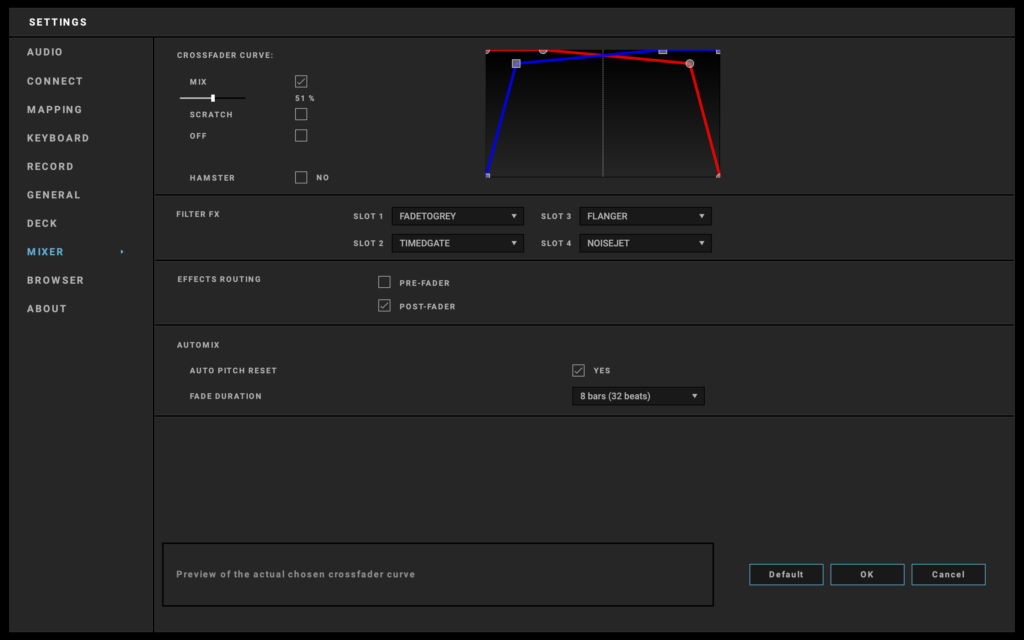
Task: Expand Slot 3 FLANGER dropdown
Action: (645, 216)
